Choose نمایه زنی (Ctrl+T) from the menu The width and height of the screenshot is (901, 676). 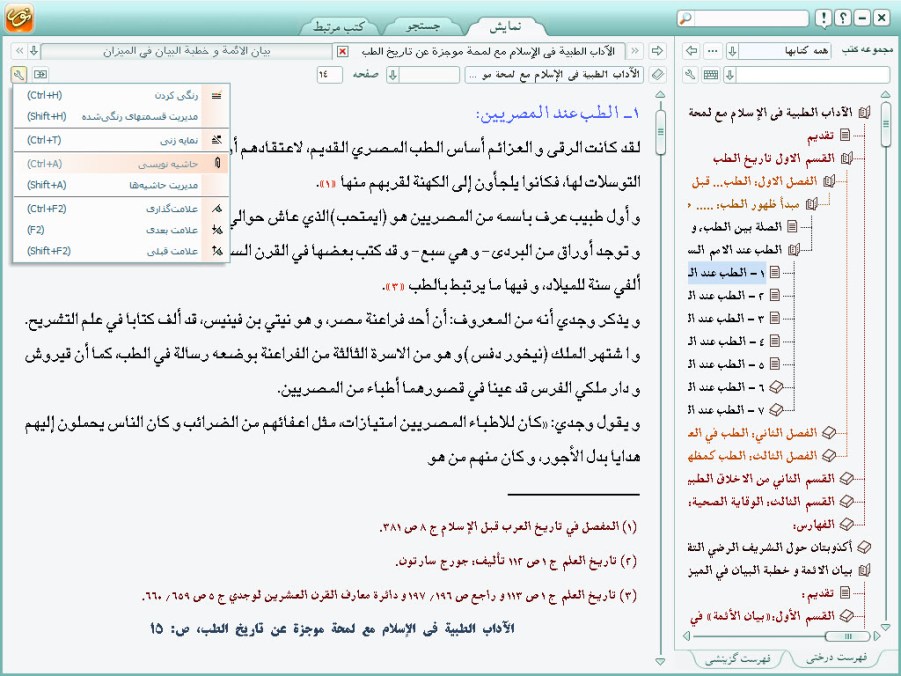(121, 140)
